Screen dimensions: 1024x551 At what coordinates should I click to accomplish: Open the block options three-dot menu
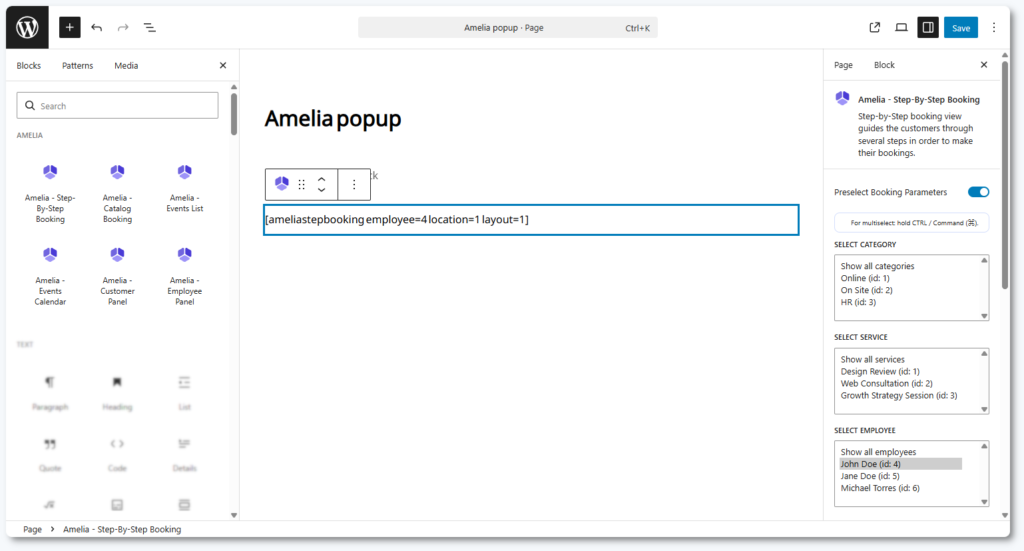pyautogui.click(x=354, y=185)
